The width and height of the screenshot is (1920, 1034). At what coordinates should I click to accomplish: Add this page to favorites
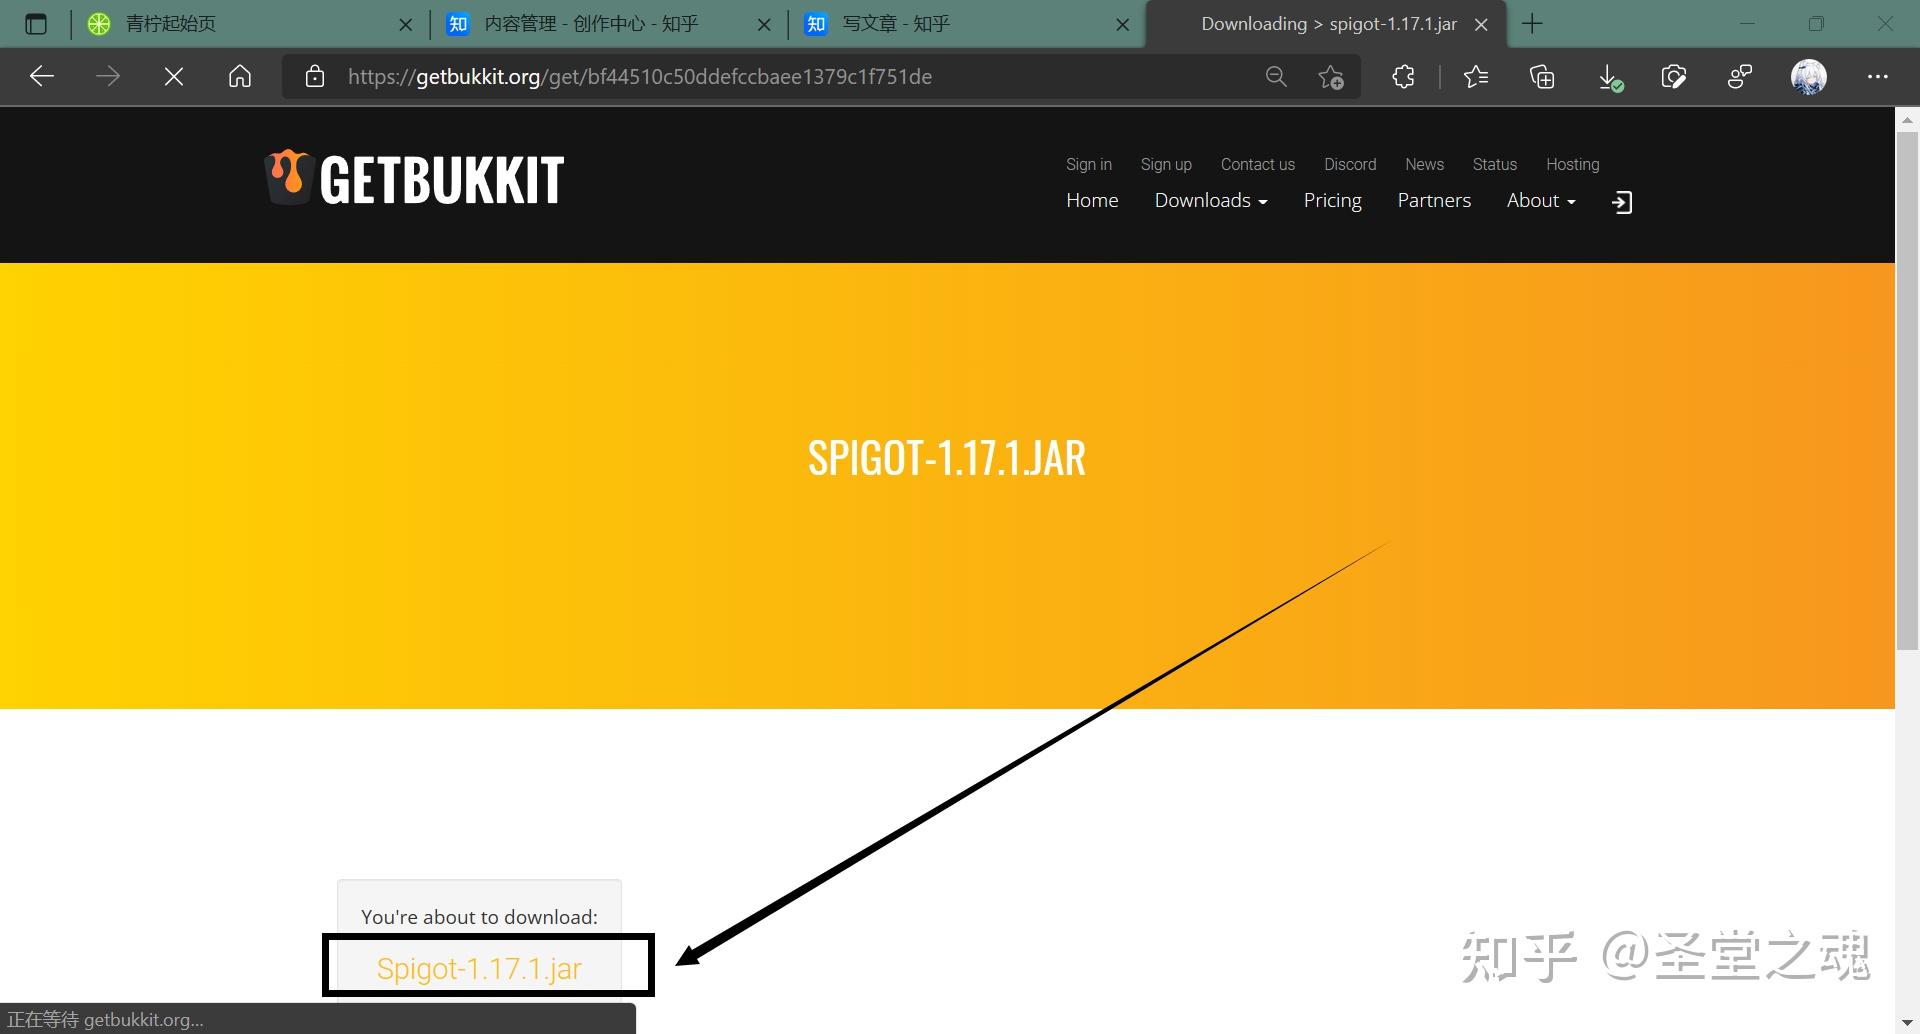[1331, 76]
